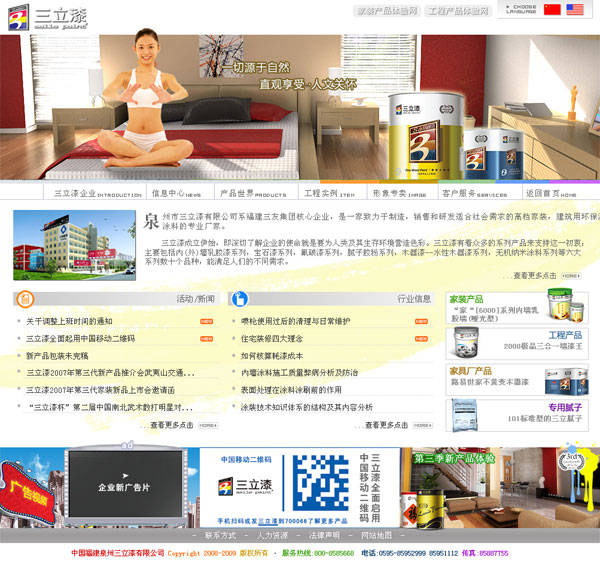Click 服务热线 hotline number in footer
This screenshot has height=561, width=600.
[x=318, y=553]
